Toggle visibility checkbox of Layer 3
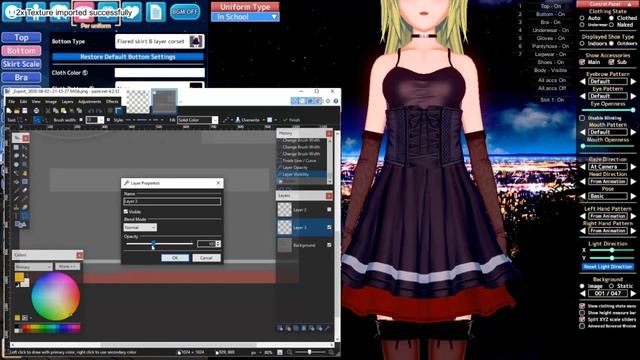 (x=329, y=227)
